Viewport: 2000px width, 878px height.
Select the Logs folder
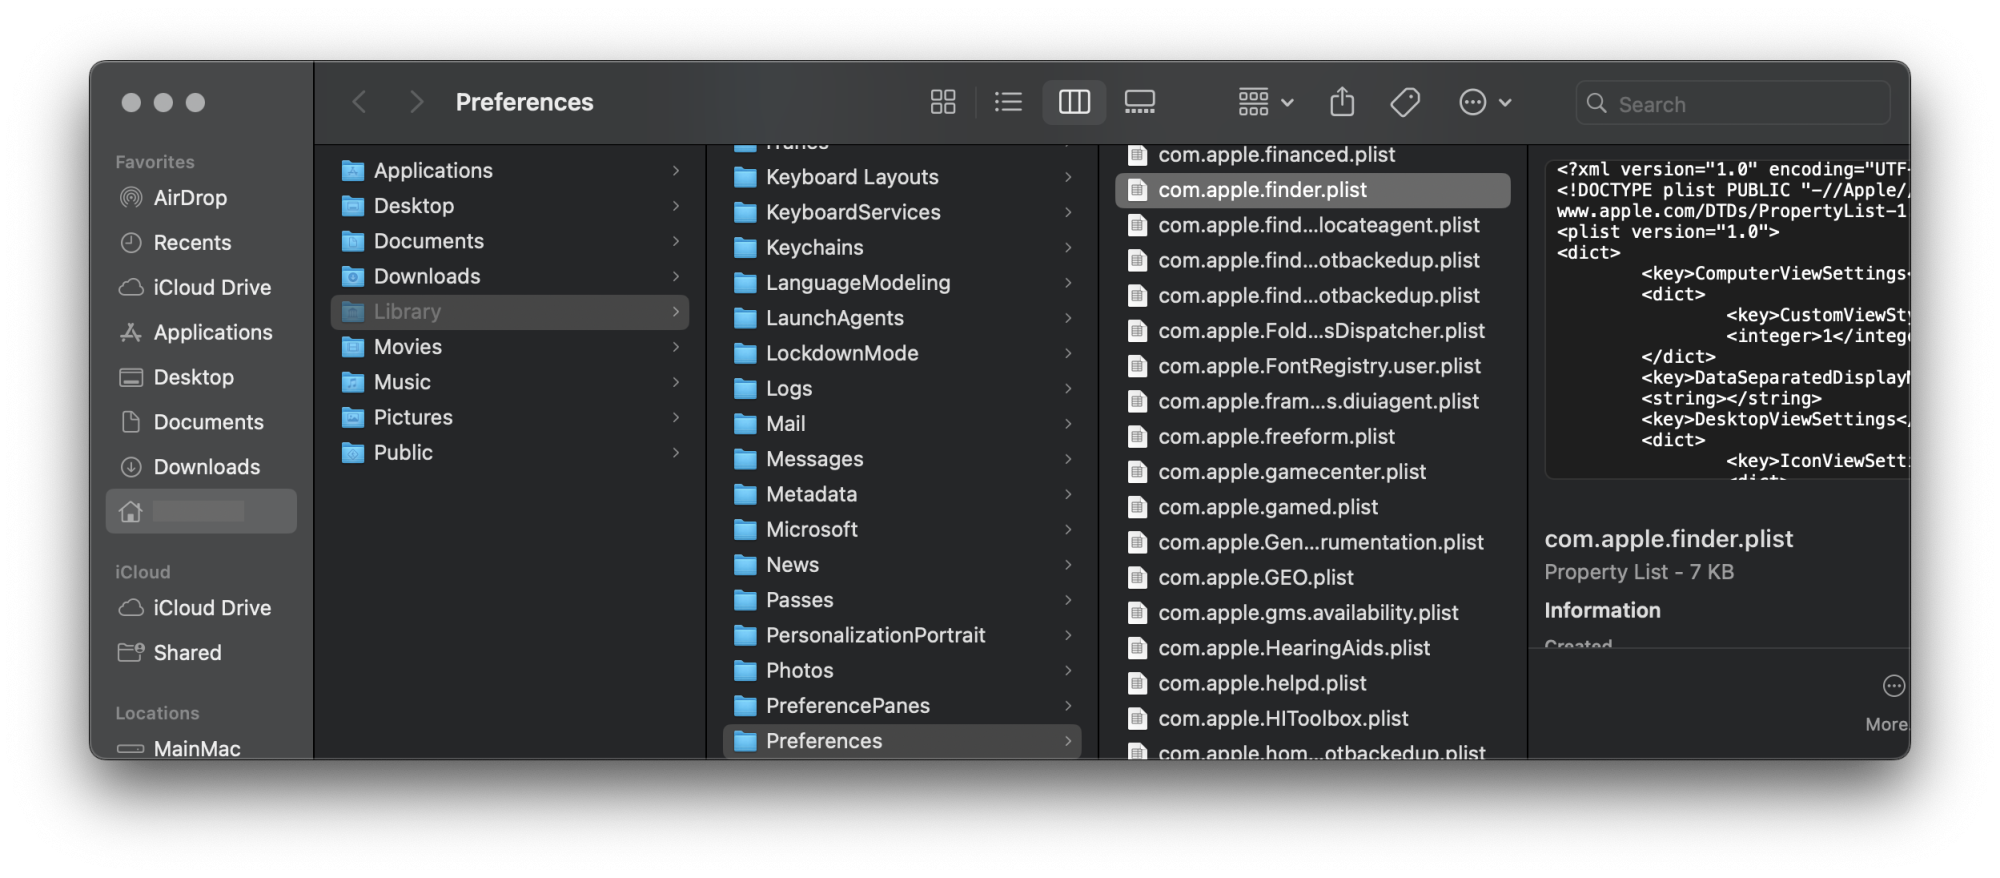click(x=902, y=388)
